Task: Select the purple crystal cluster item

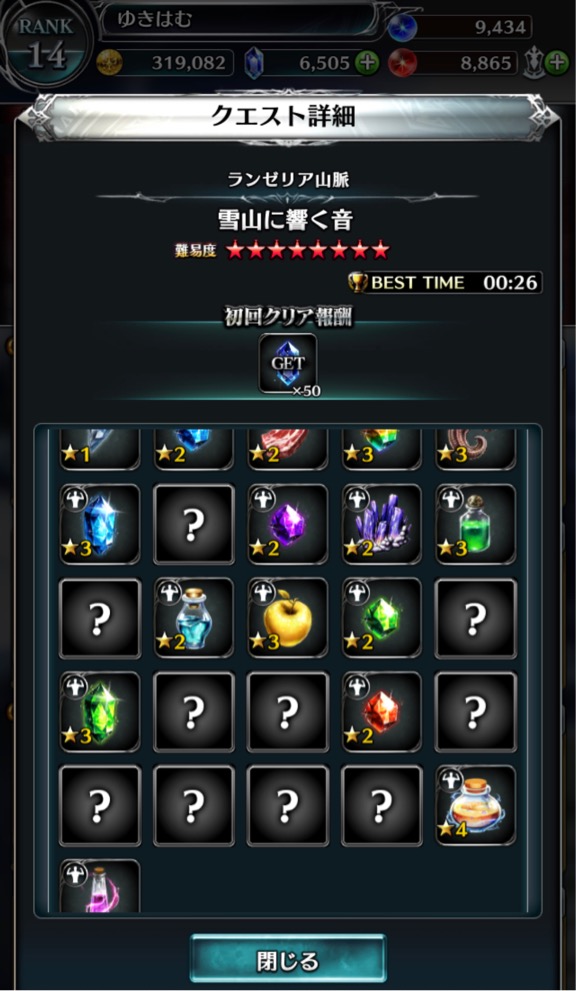Action: pyautogui.click(x=382, y=524)
